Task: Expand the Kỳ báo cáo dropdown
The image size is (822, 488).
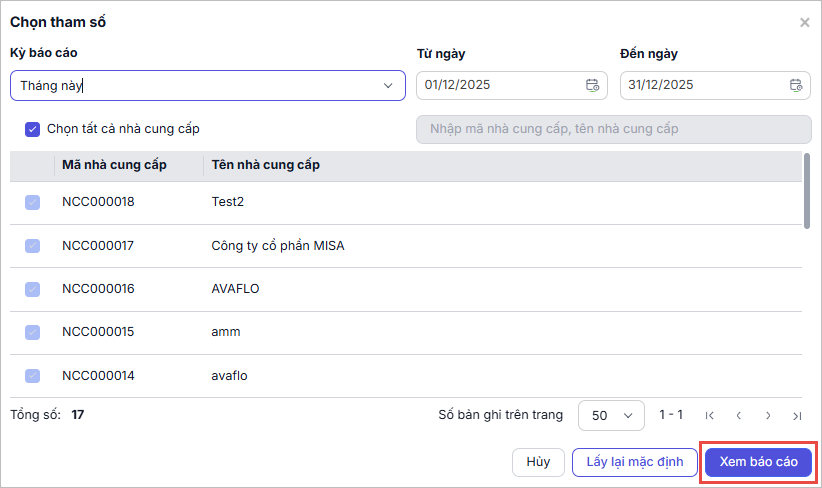Action: point(388,85)
